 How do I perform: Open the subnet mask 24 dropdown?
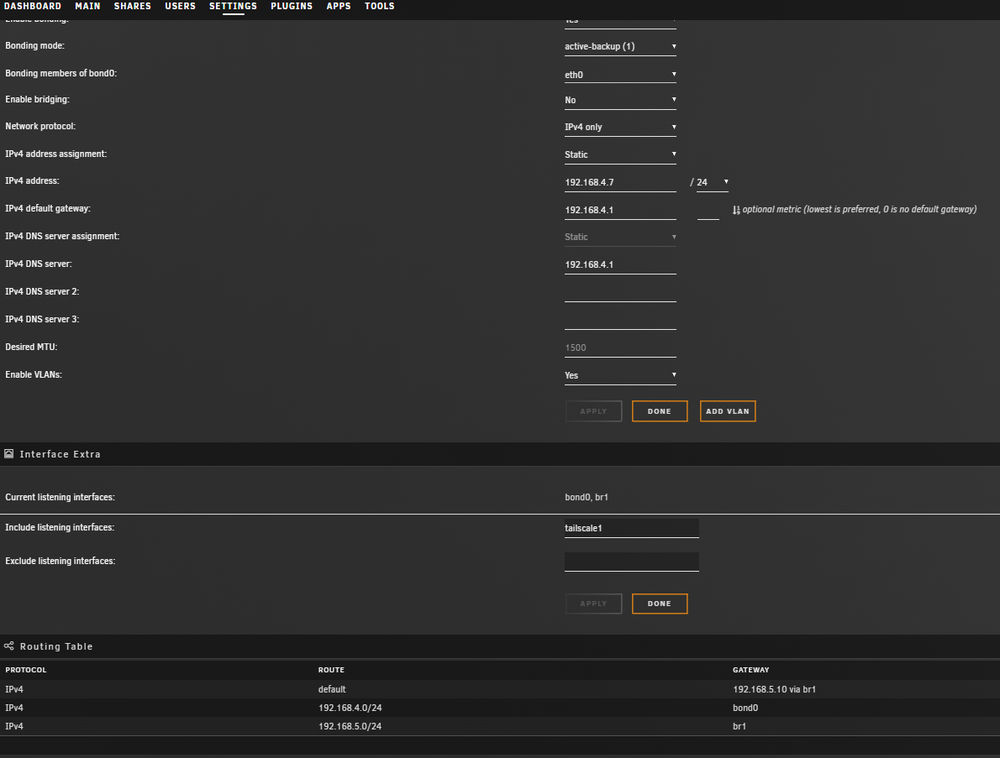(712, 182)
